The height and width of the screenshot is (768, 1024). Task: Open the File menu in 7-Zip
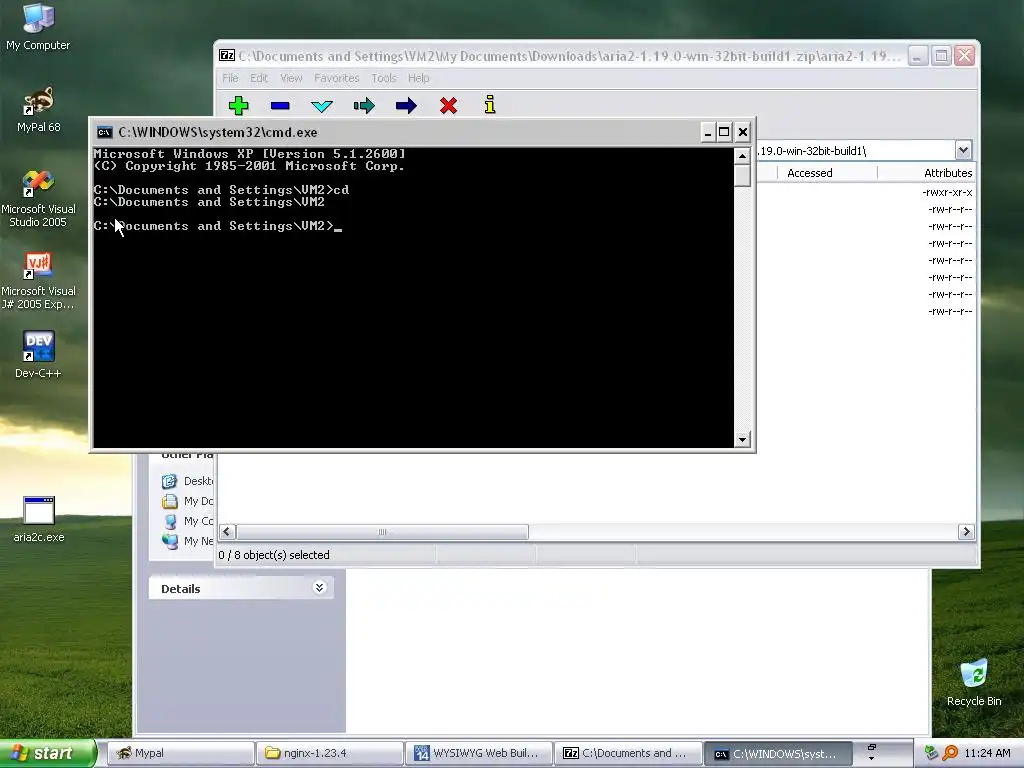pos(230,78)
